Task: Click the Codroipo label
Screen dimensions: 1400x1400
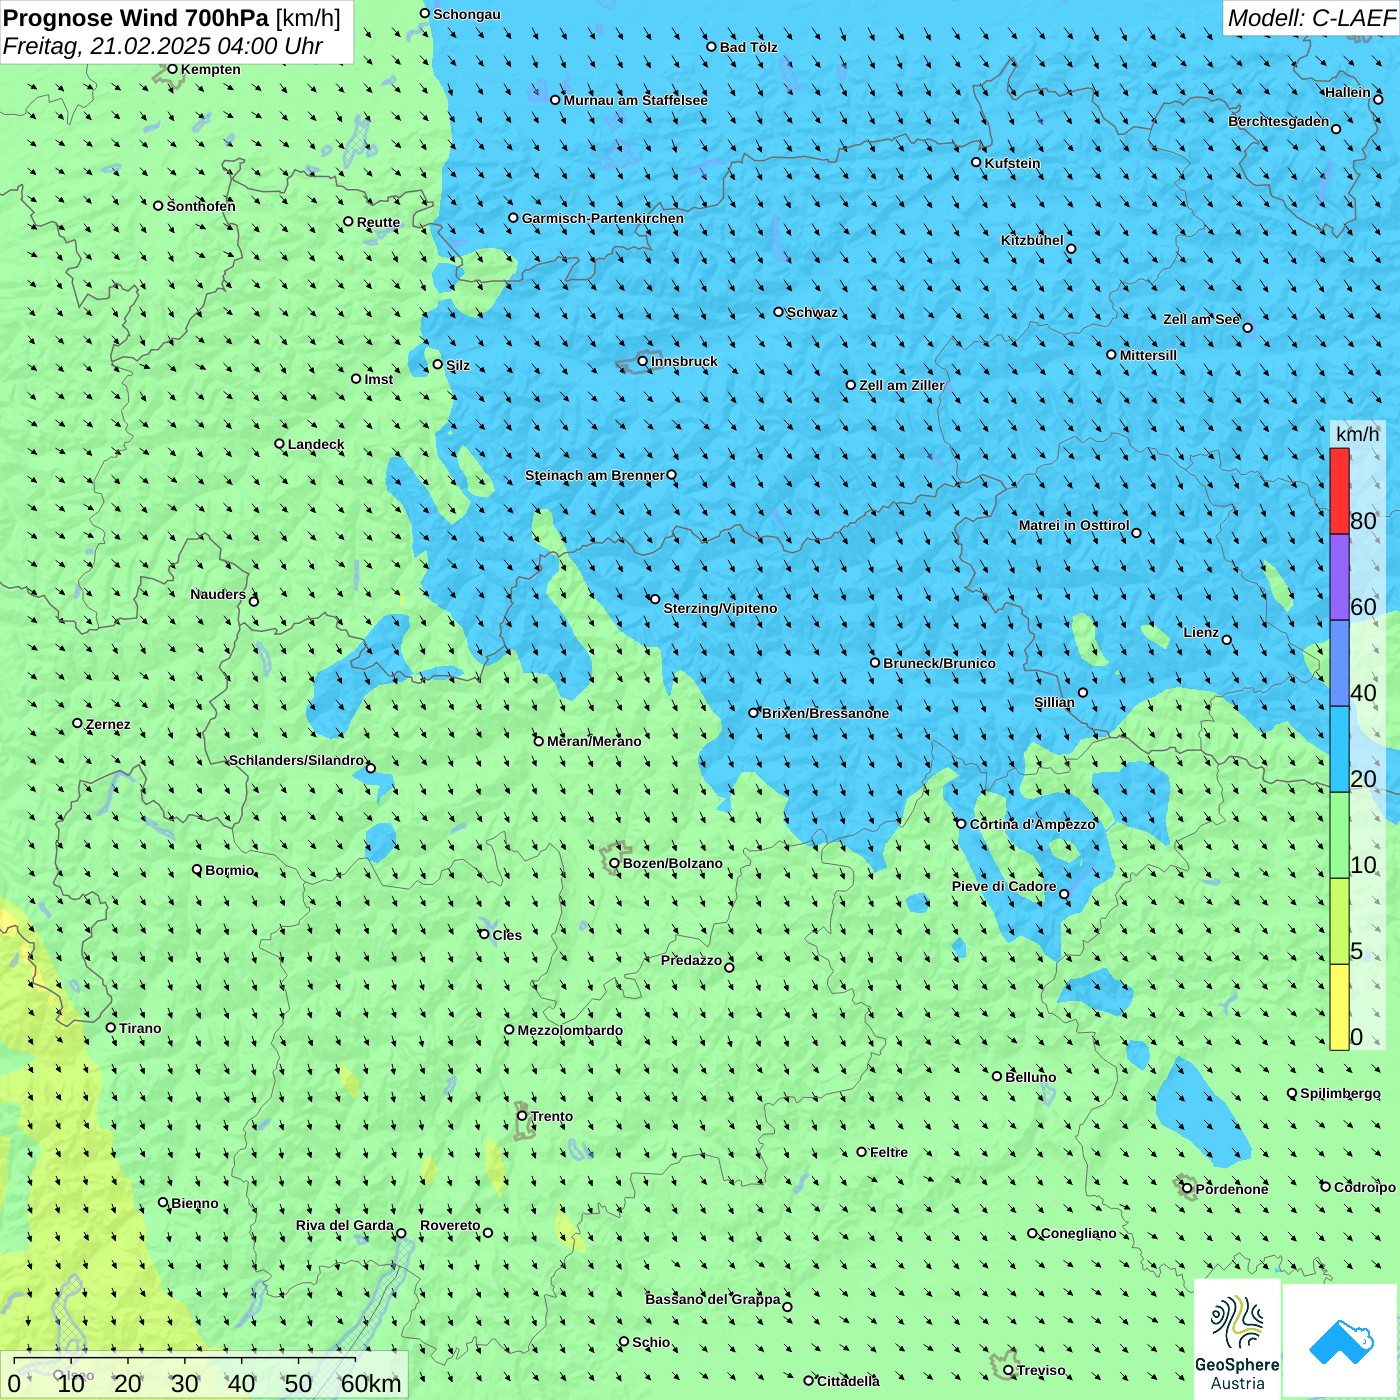Action: point(1364,1187)
